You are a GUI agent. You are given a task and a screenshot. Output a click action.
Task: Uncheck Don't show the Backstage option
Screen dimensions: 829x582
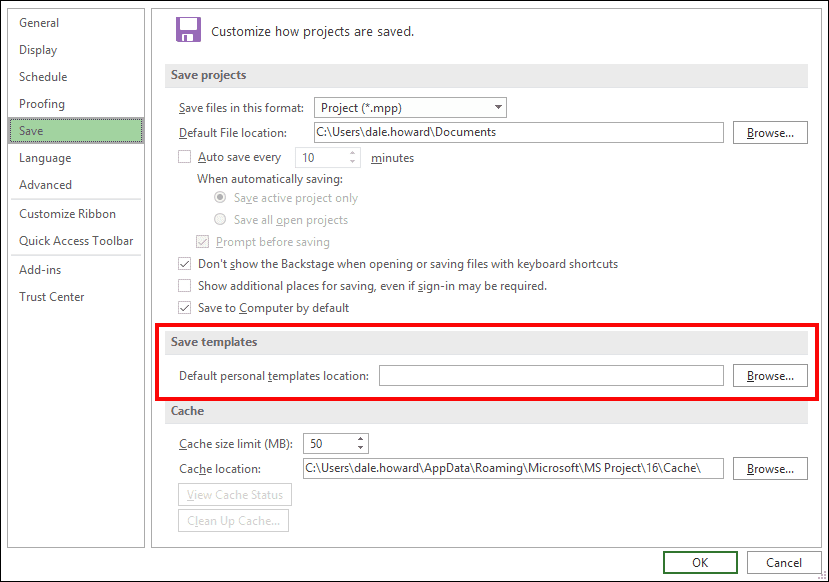pyautogui.click(x=185, y=264)
